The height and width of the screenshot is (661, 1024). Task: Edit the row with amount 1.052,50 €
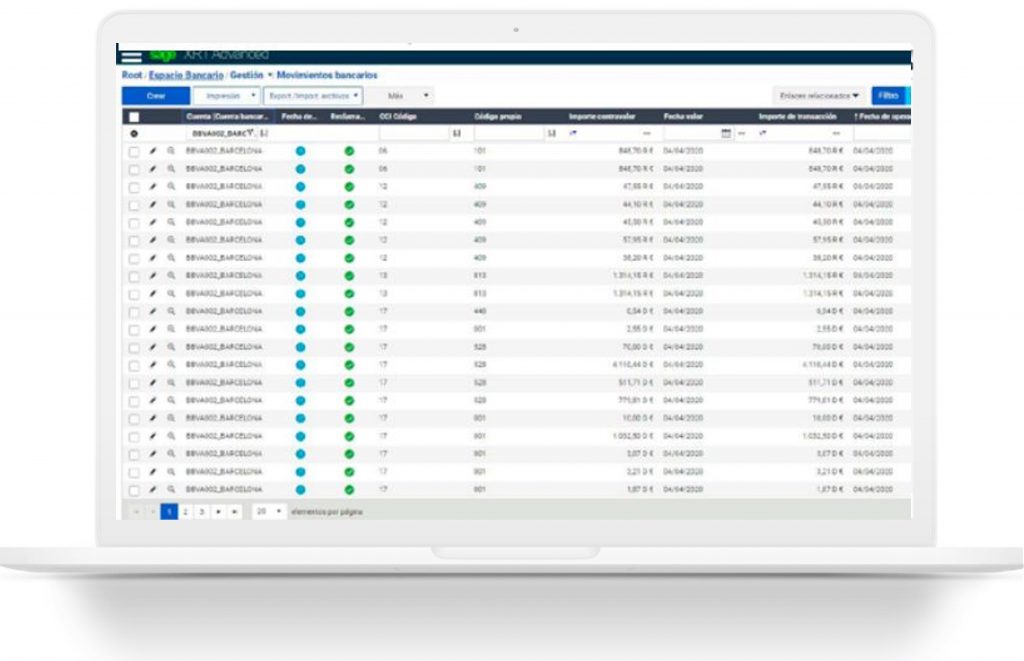click(153, 436)
